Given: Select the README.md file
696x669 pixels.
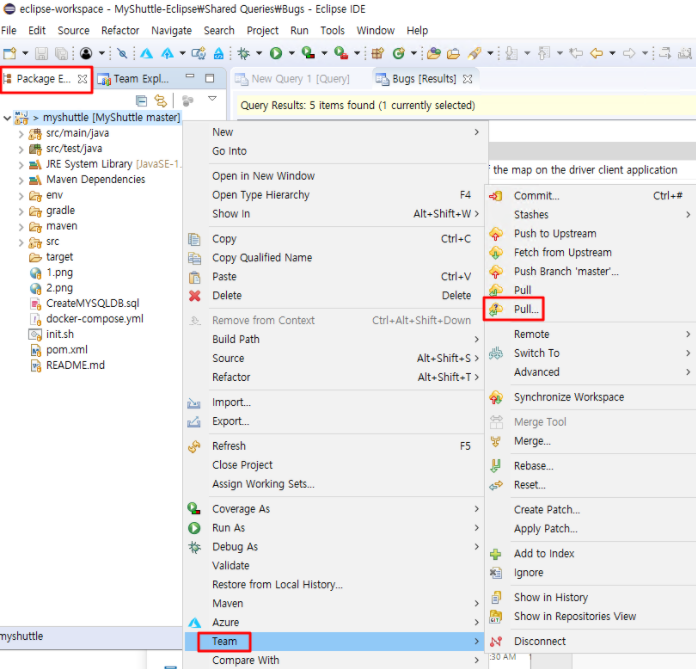Looking at the screenshot, I should click(75, 365).
